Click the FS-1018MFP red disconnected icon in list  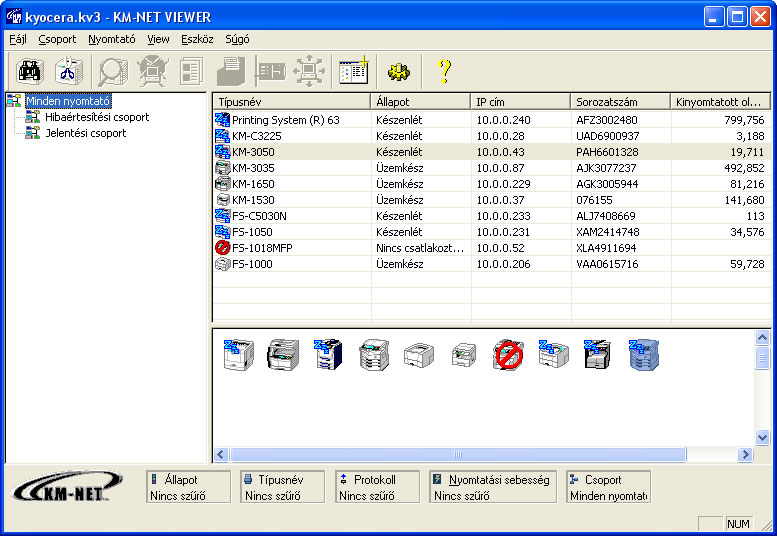point(222,248)
